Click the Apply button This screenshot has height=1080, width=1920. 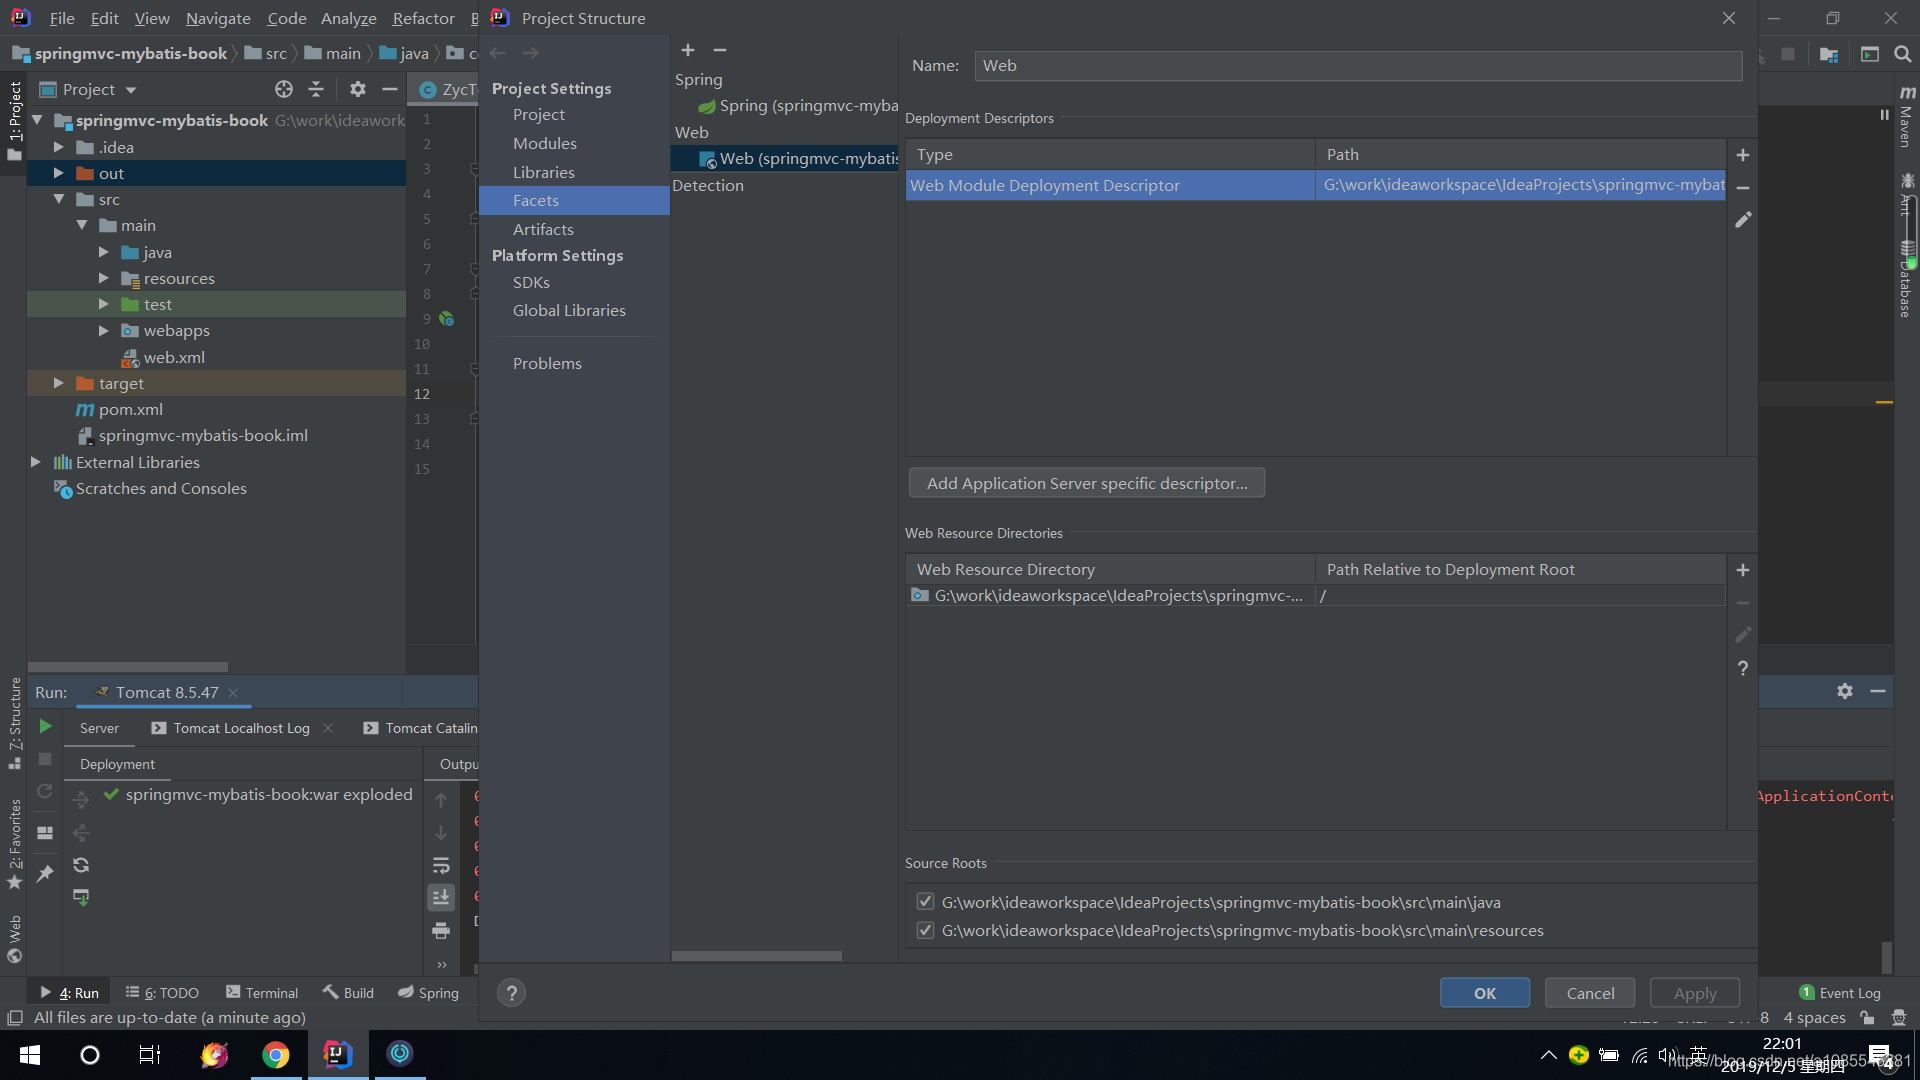[1695, 993]
